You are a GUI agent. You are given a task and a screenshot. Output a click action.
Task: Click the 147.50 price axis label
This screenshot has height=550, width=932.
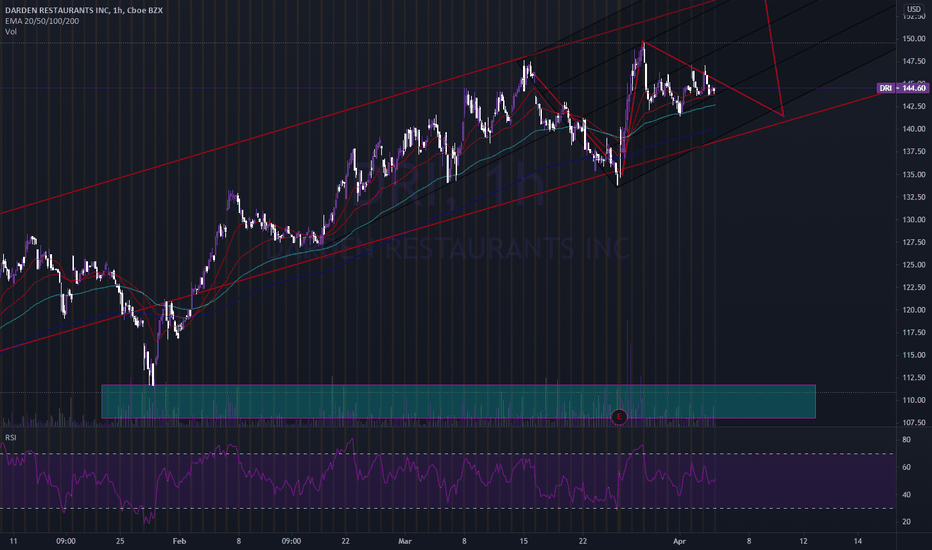click(914, 61)
